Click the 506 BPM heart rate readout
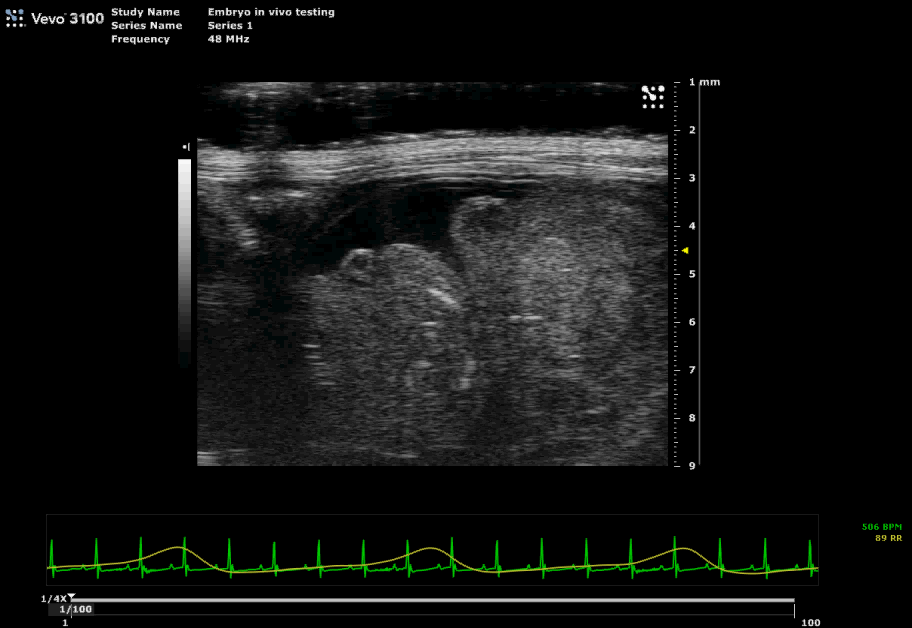The width and height of the screenshot is (912, 628). [882, 527]
